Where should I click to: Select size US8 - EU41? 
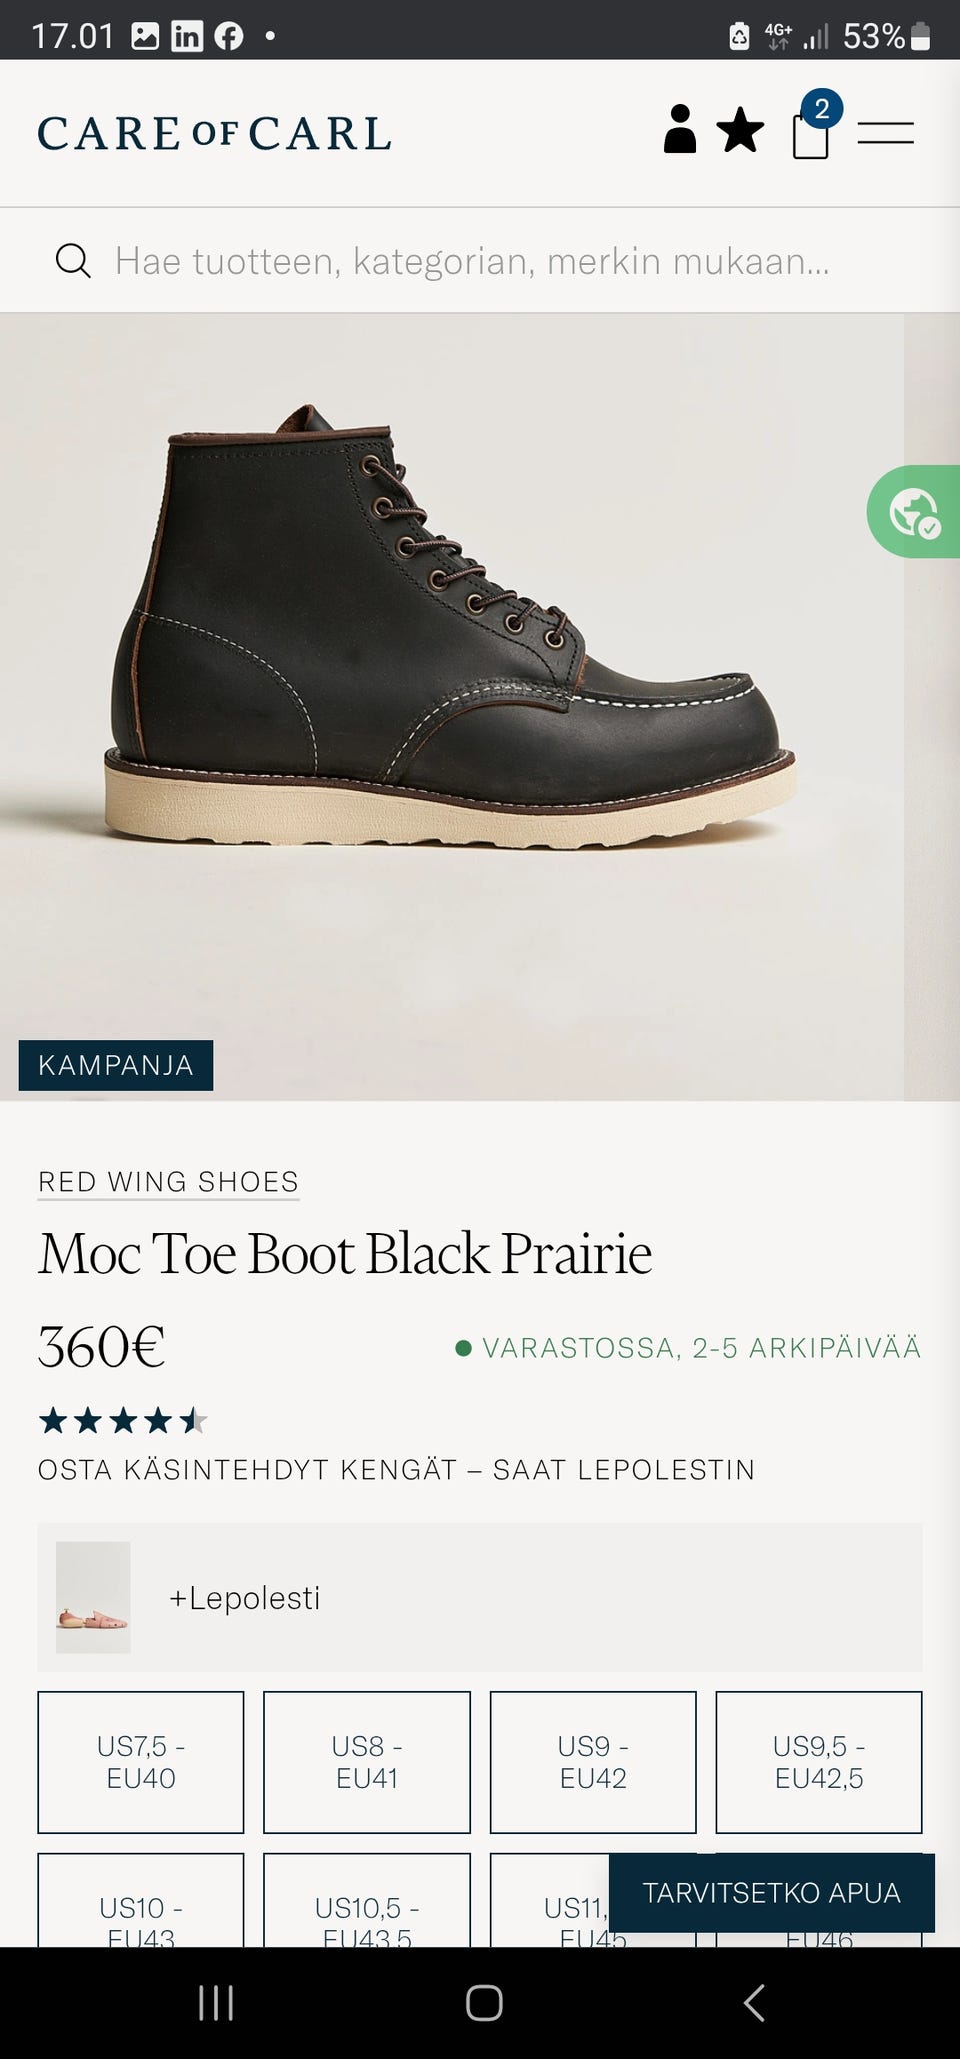(367, 1762)
